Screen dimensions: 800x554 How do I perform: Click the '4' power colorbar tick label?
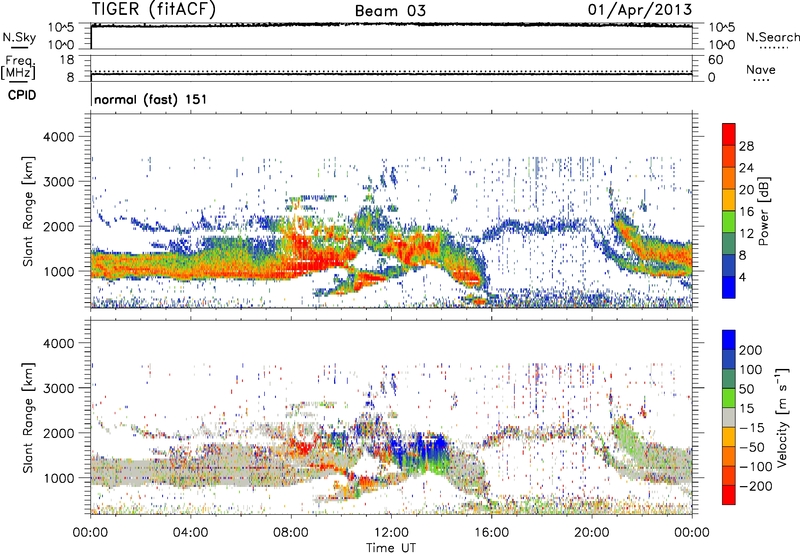tap(743, 277)
